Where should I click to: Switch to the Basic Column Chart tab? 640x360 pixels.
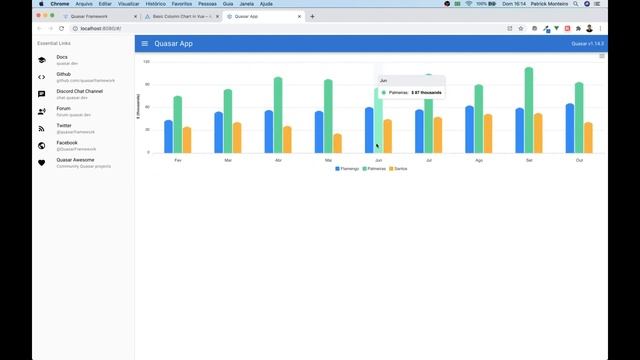pos(181,17)
